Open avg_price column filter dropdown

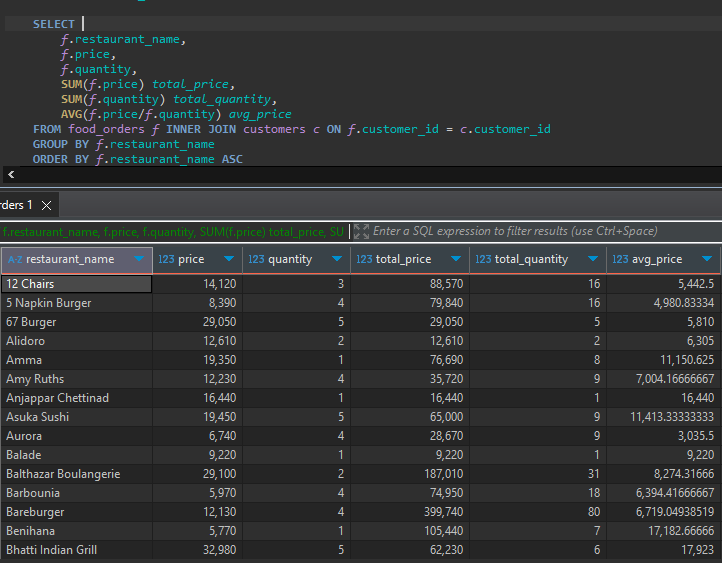707,259
